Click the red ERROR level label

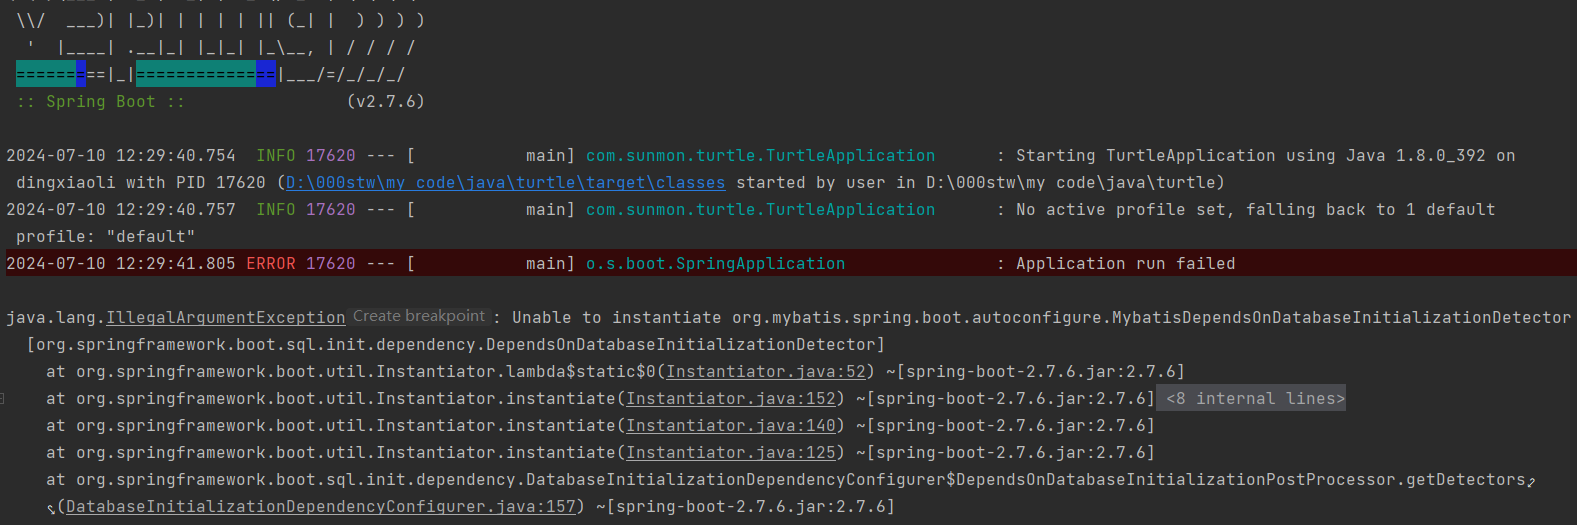tap(271, 264)
